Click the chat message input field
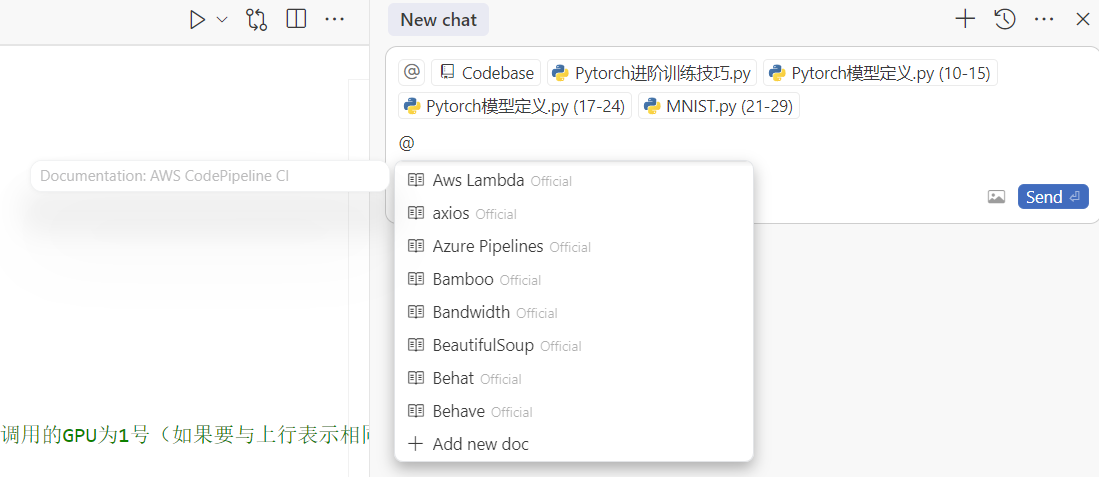Screen dimensions: 1099x477 coord(700,143)
